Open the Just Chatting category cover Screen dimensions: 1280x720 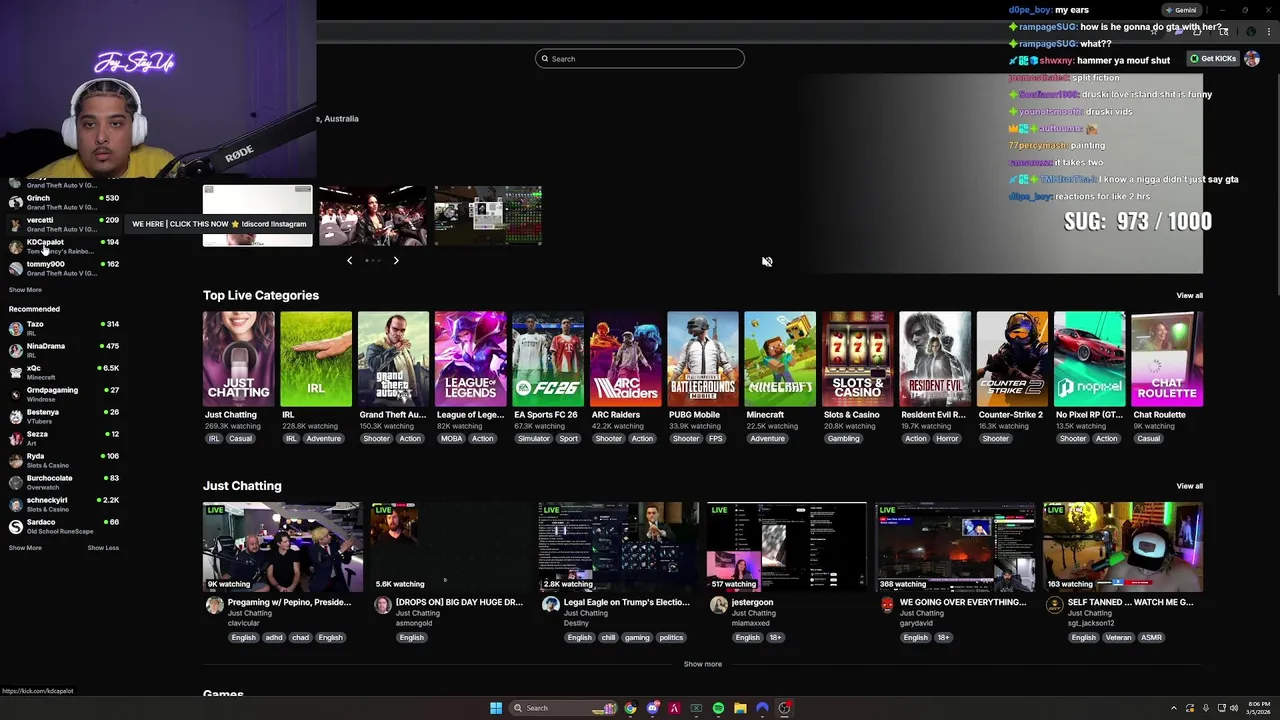click(x=238, y=359)
